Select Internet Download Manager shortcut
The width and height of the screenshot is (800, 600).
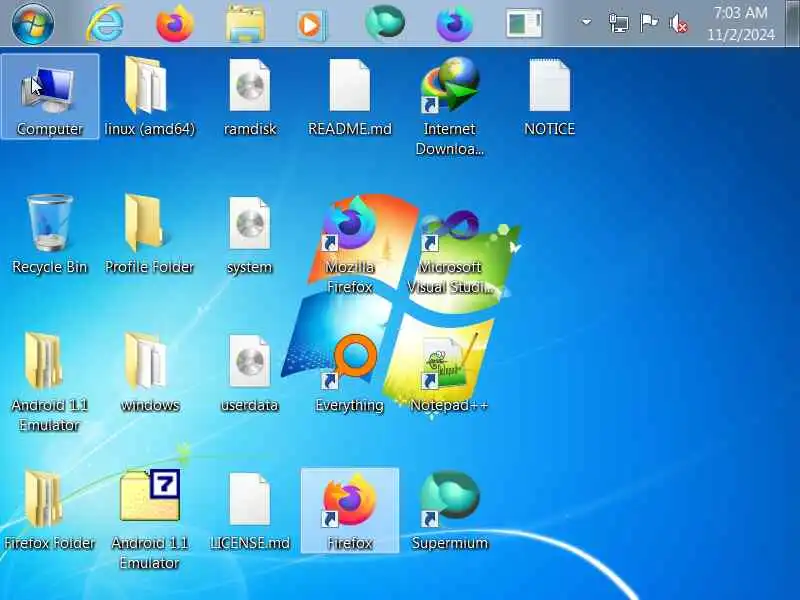click(x=449, y=106)
